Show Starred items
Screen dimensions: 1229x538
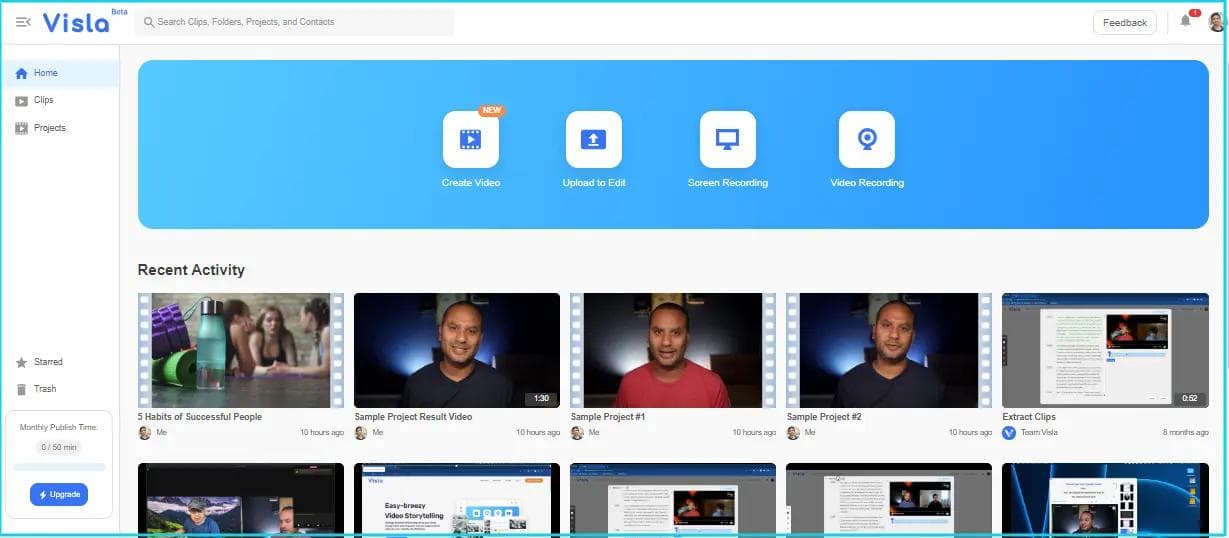click(x=47, y=362)
